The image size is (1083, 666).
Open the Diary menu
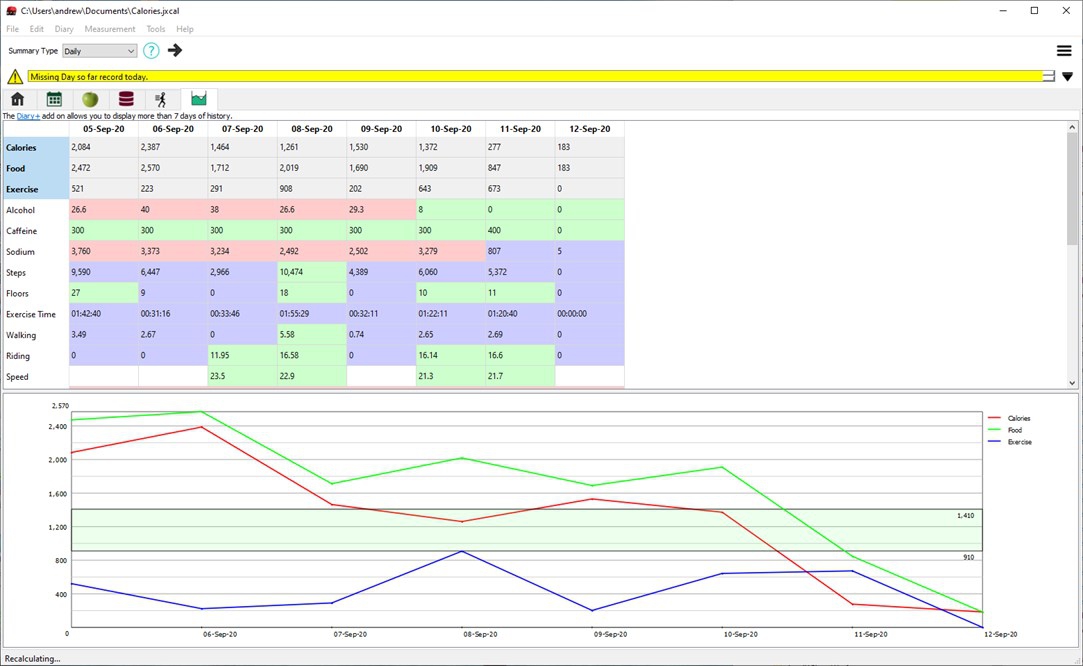64,29
